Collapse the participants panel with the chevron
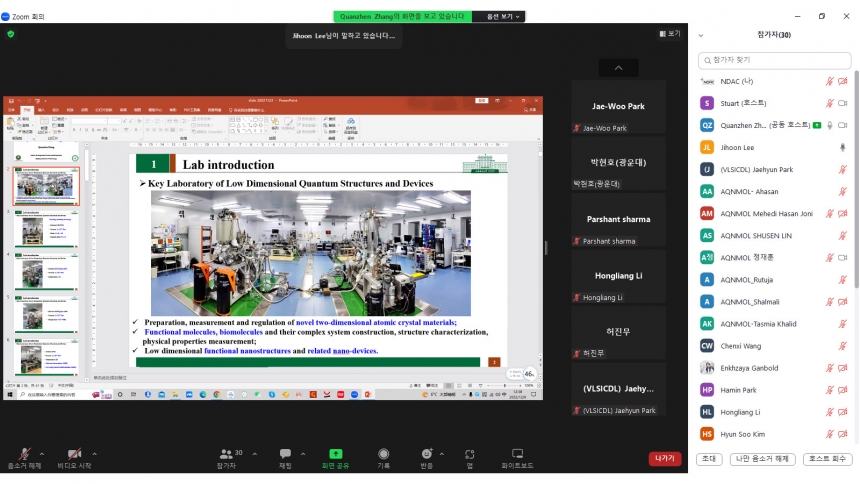Image resolution: width=860 pixels, height=484 pixels. click(x=701, y=35)
